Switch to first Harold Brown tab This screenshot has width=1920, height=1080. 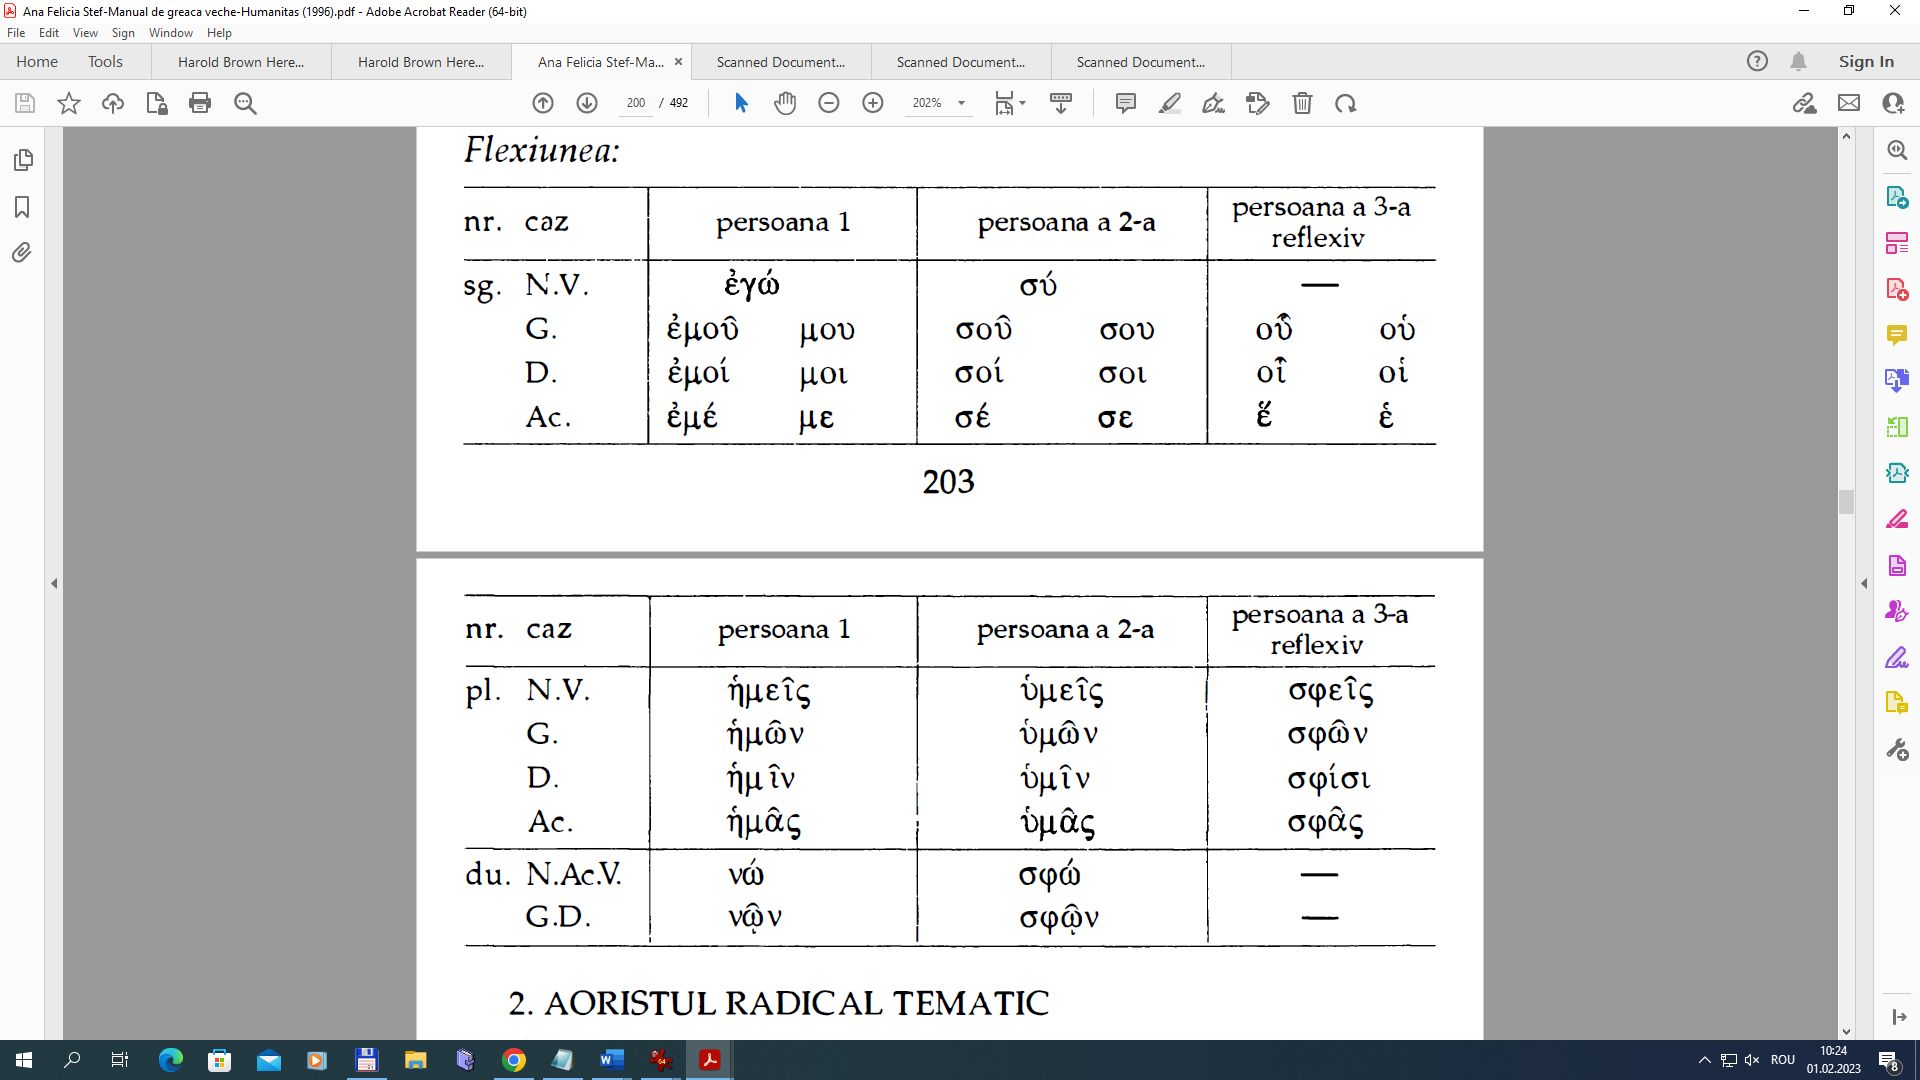click(x=241, y=62)
